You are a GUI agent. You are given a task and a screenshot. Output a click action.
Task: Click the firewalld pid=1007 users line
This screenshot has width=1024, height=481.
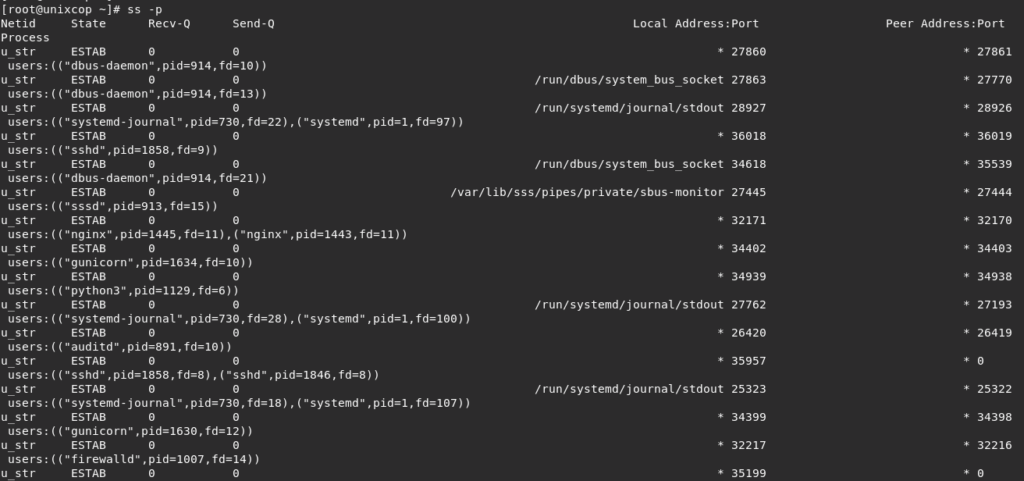pyautogui.click(x=134, y=459)
